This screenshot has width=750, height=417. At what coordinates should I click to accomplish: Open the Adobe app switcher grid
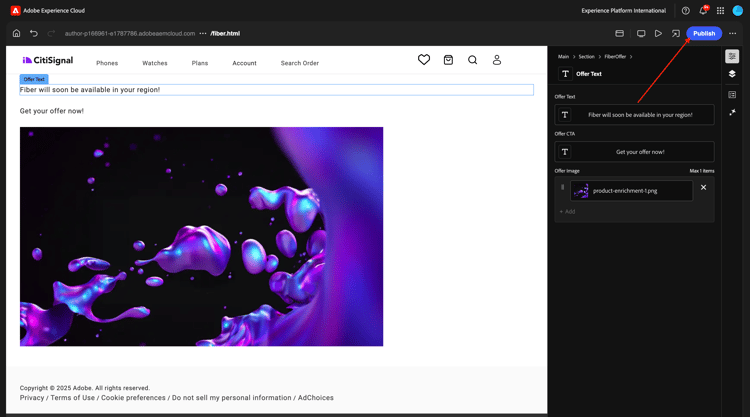pyautogui.click(x=720, y=11)
